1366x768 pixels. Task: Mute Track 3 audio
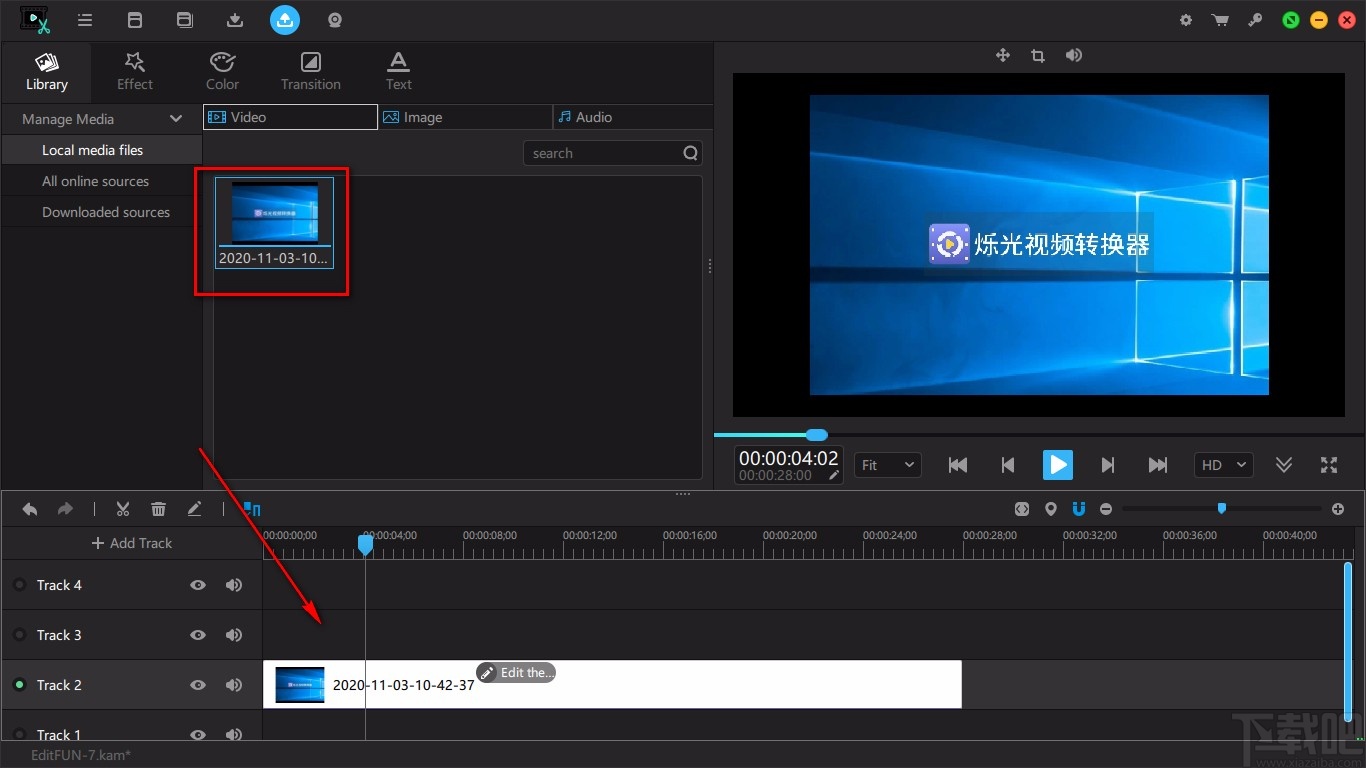pyautogui.click(x=234, y=635)
